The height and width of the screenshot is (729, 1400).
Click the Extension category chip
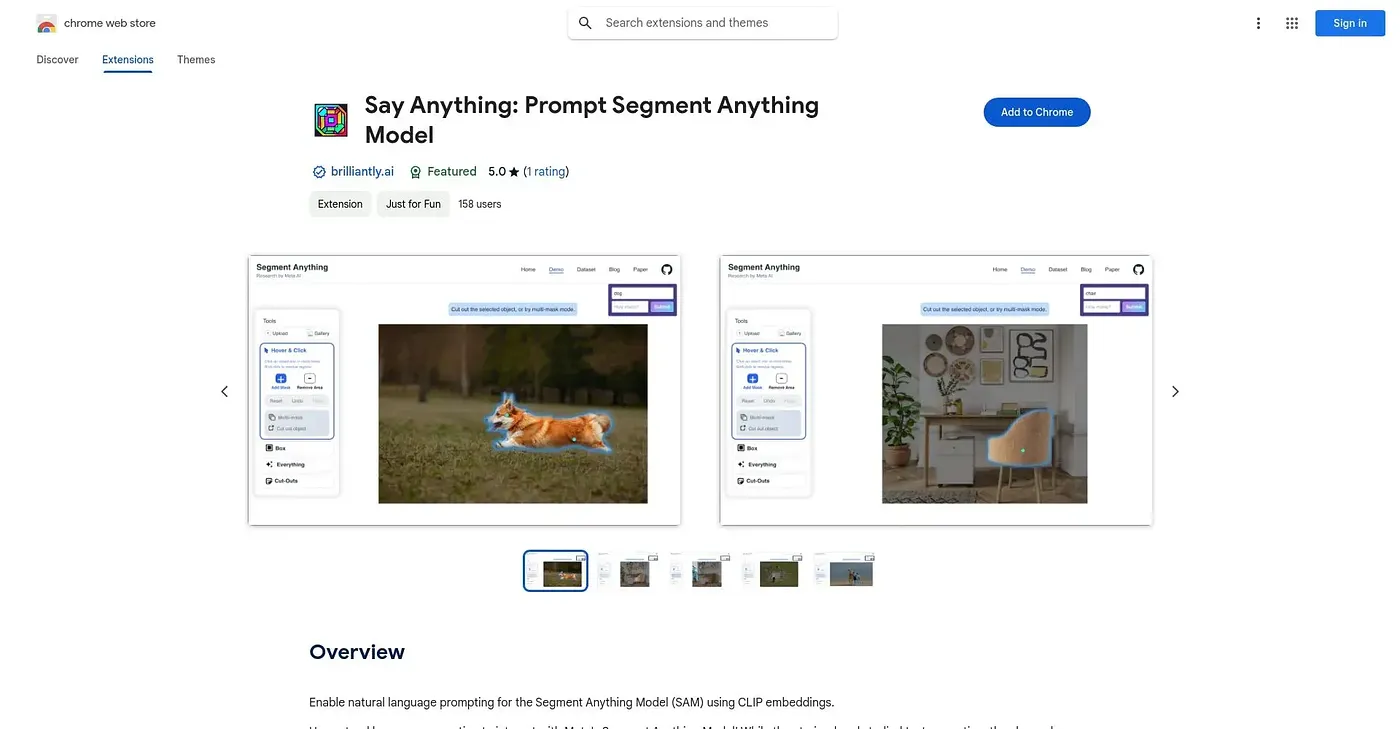[x=340, y=204]
